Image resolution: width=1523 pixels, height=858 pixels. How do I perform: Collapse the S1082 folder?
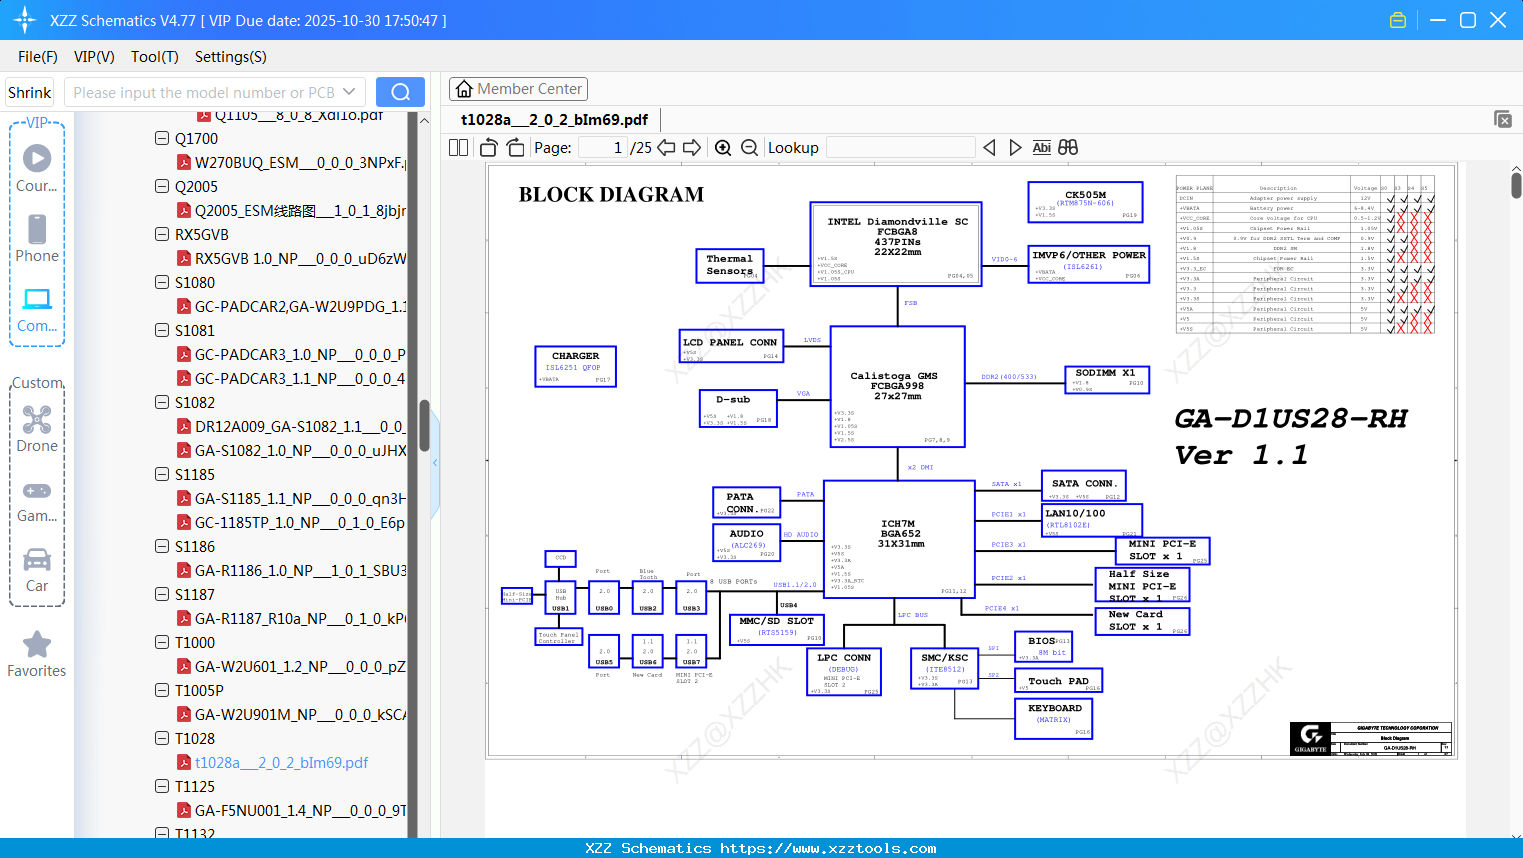[x=162, y=402]
